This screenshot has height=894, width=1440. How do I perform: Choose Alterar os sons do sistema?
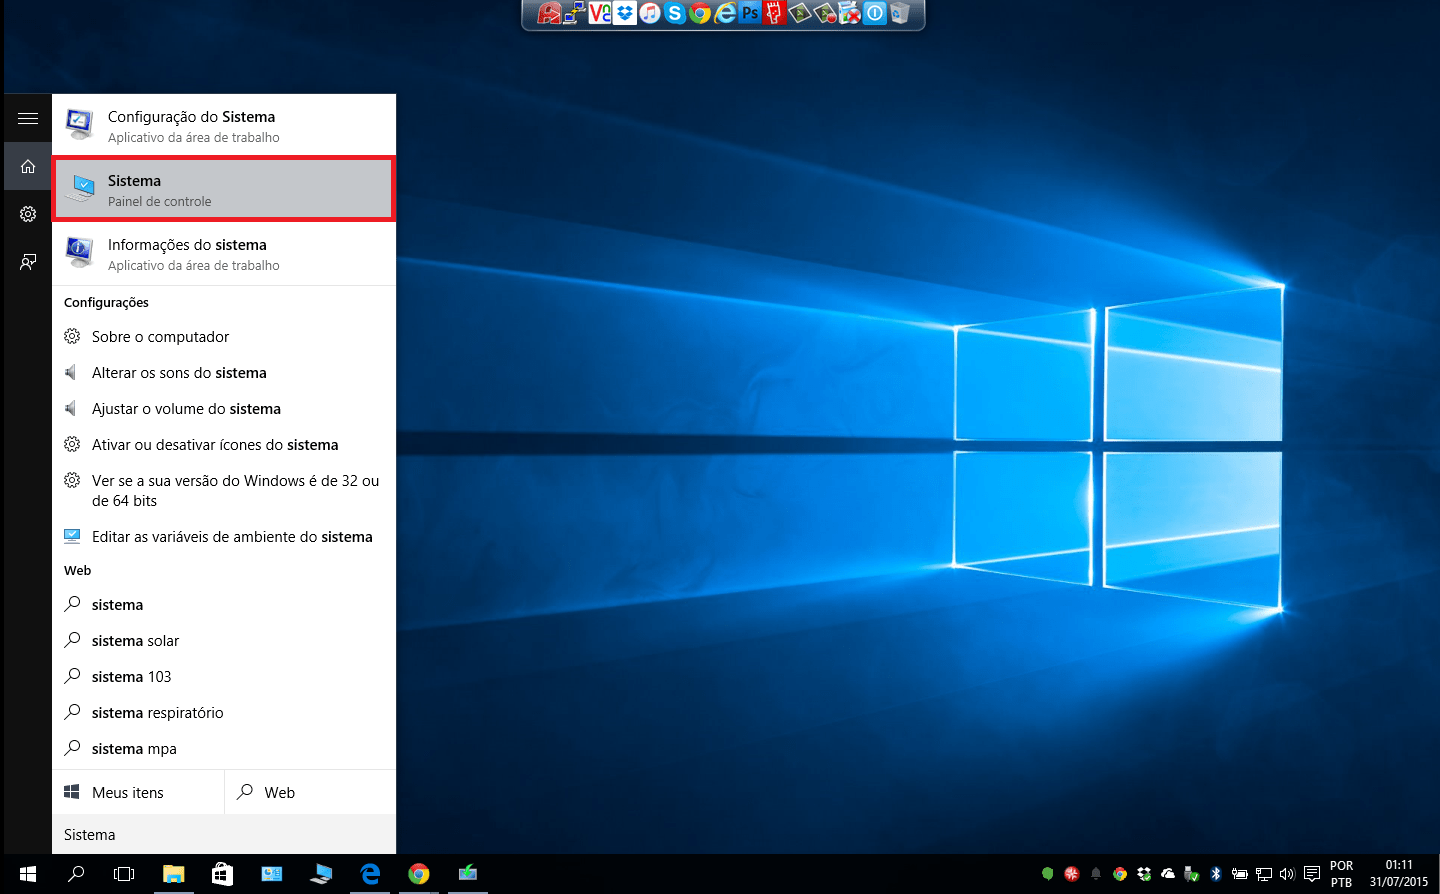[224, 373]
